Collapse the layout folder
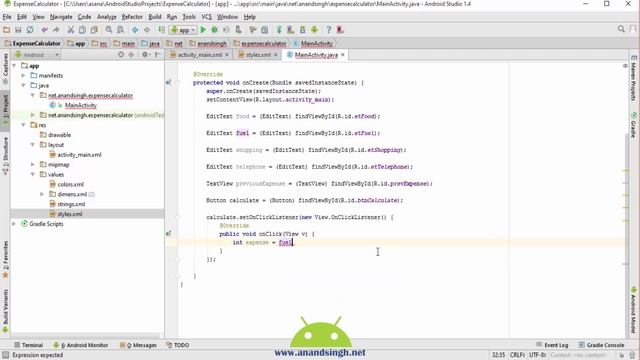This screenshot has height=360, width=640. [33, 145]
